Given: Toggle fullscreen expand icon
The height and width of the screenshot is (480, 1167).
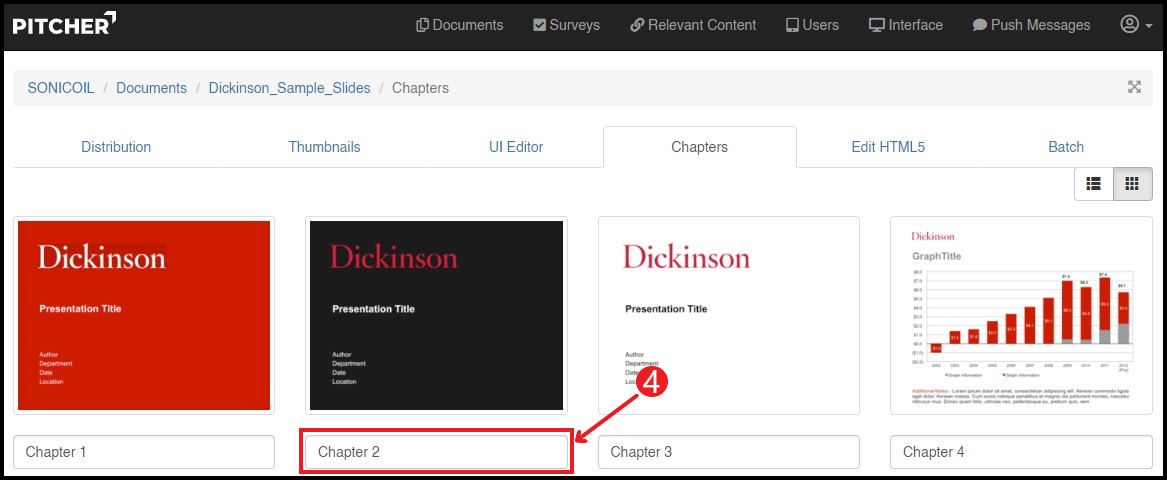Looking at the screenshot, I should coord(1134,87).
